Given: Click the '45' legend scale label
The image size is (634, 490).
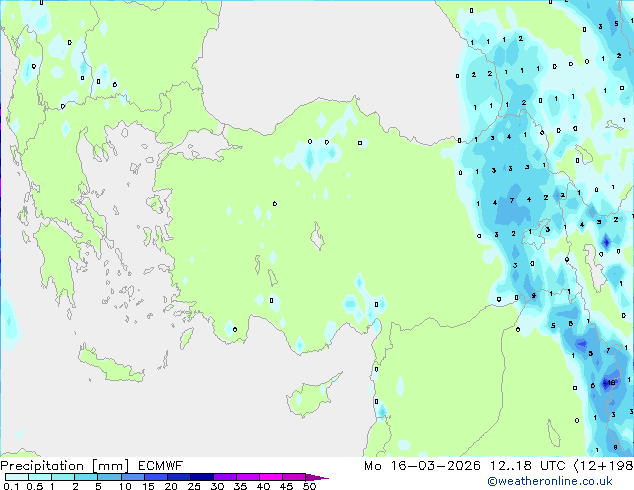Looking at the screenshot, I should tap(286, 486).
